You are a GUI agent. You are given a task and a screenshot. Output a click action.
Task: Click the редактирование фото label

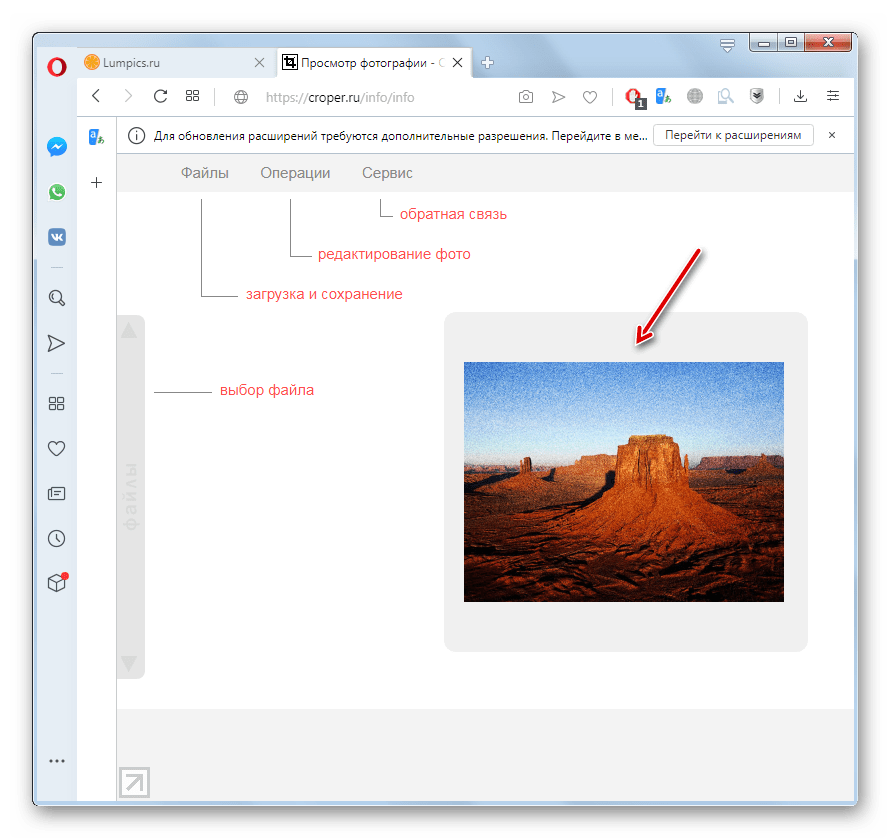[394, 254]
